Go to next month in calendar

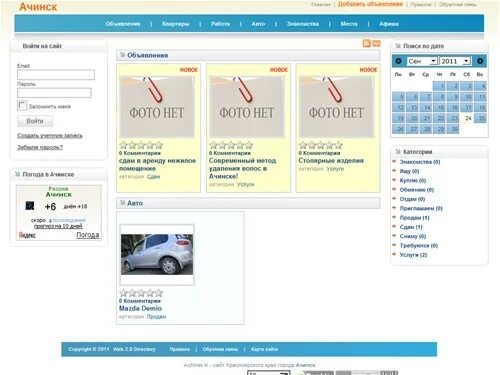pos(480,61)
